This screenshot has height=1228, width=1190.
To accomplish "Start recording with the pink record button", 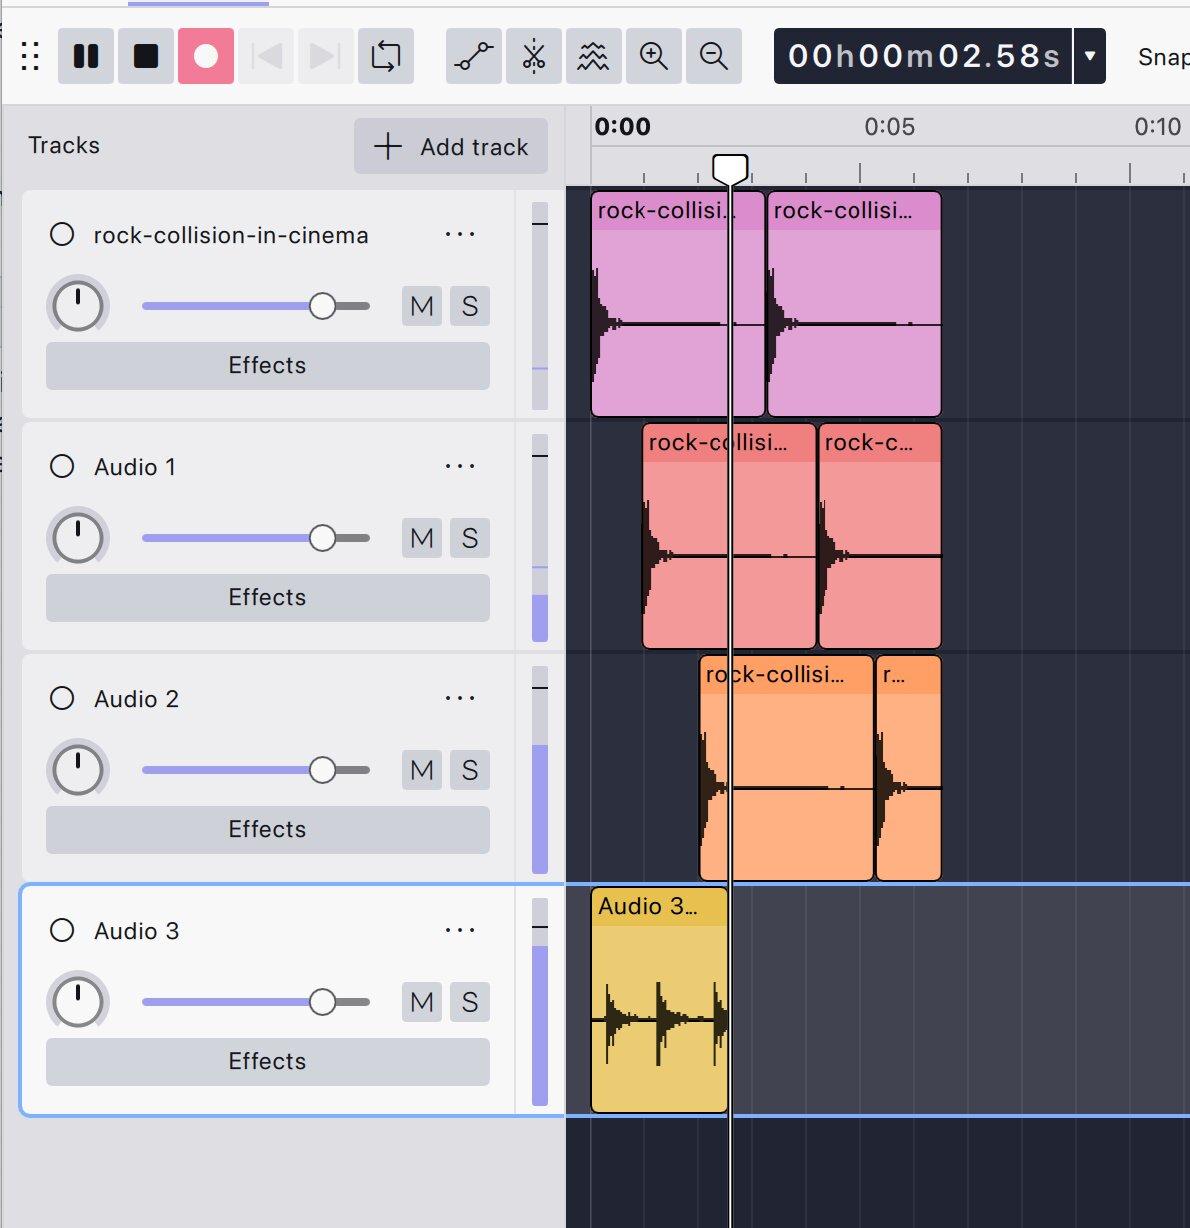I will 206,56.
